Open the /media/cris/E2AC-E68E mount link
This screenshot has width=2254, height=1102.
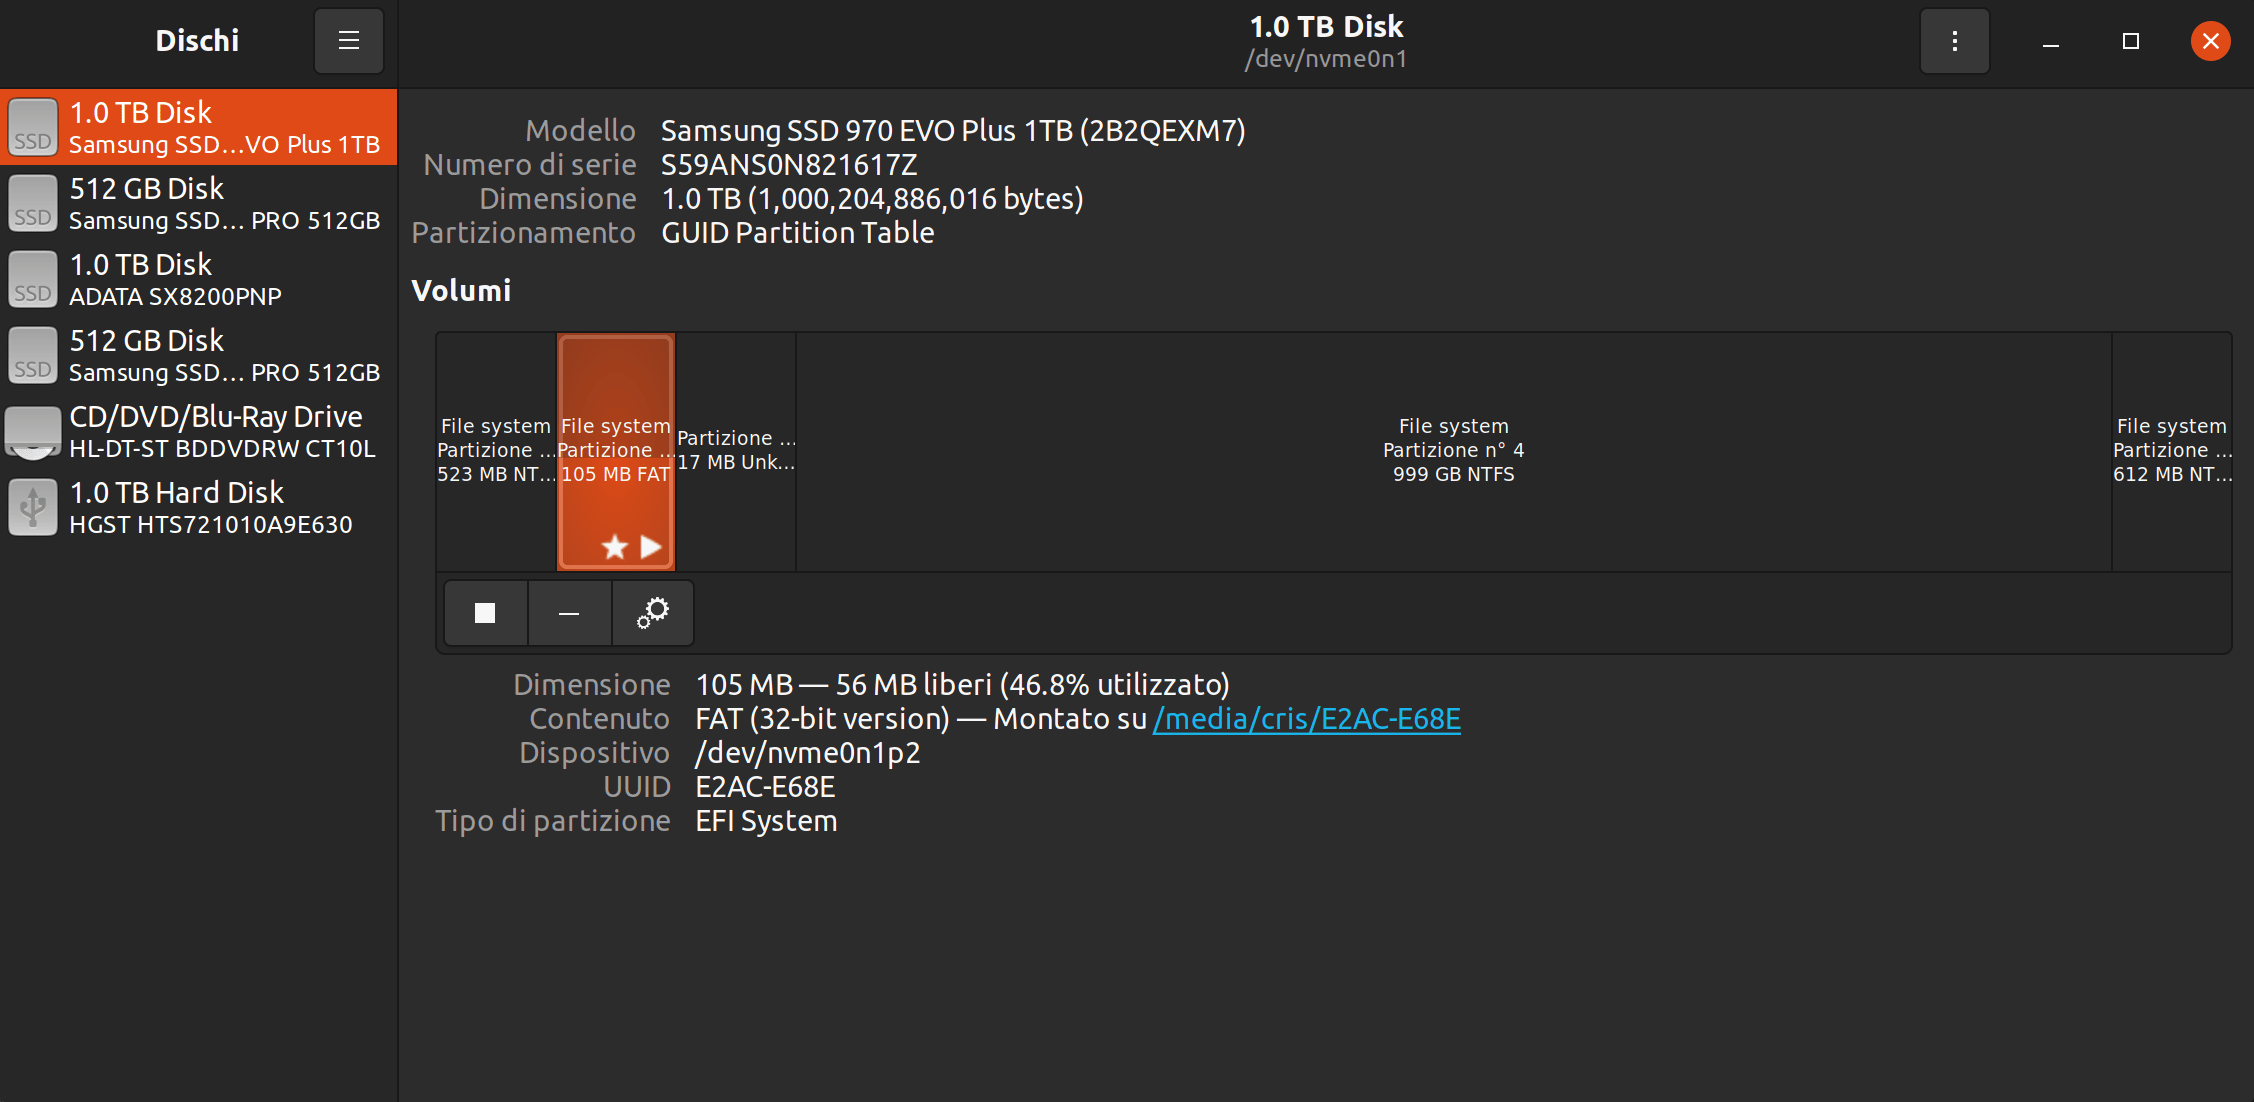pyautogui.click(x=1306, y=719)
